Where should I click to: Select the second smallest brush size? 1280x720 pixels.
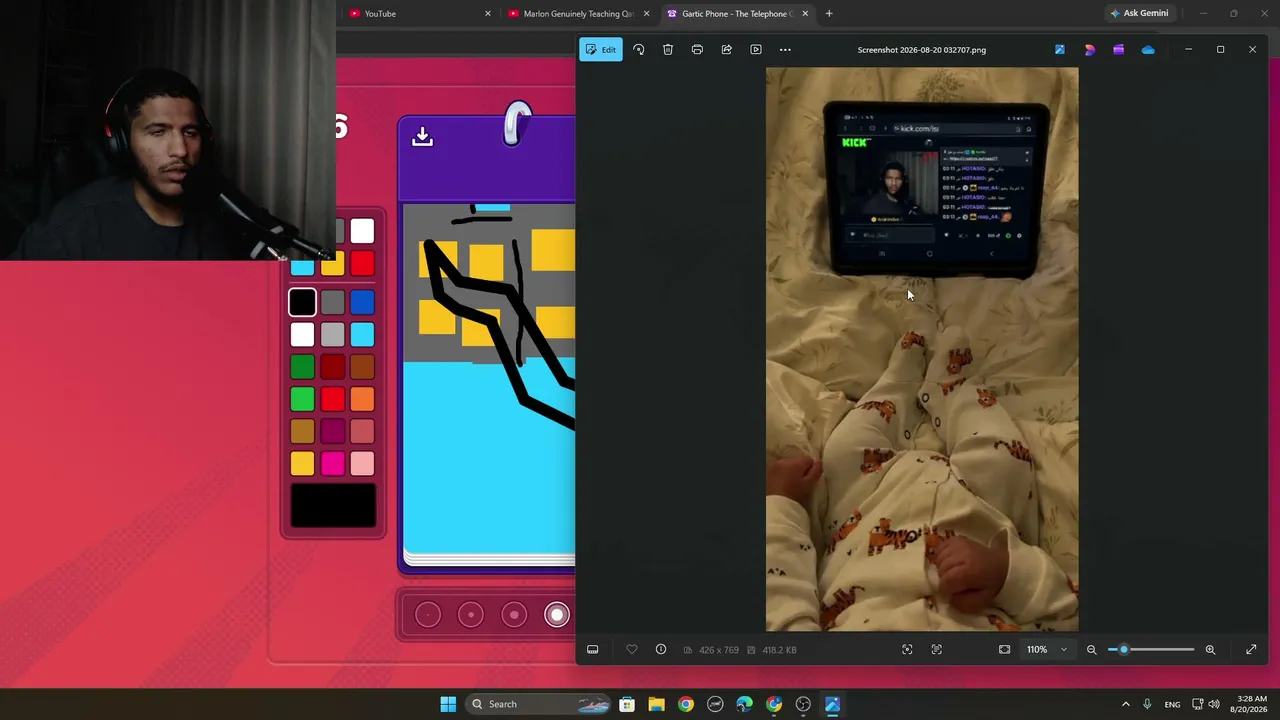[470, 615]
